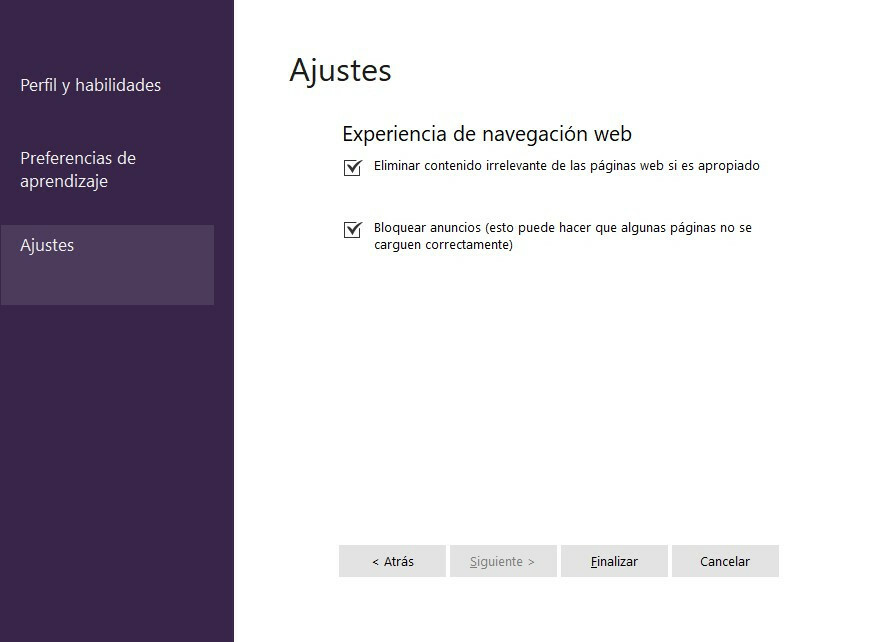Viewport: 886px width, 642px height.
Task: Click the checkmark beside 'Eliminar contenido'
Action: coord(352,168)
